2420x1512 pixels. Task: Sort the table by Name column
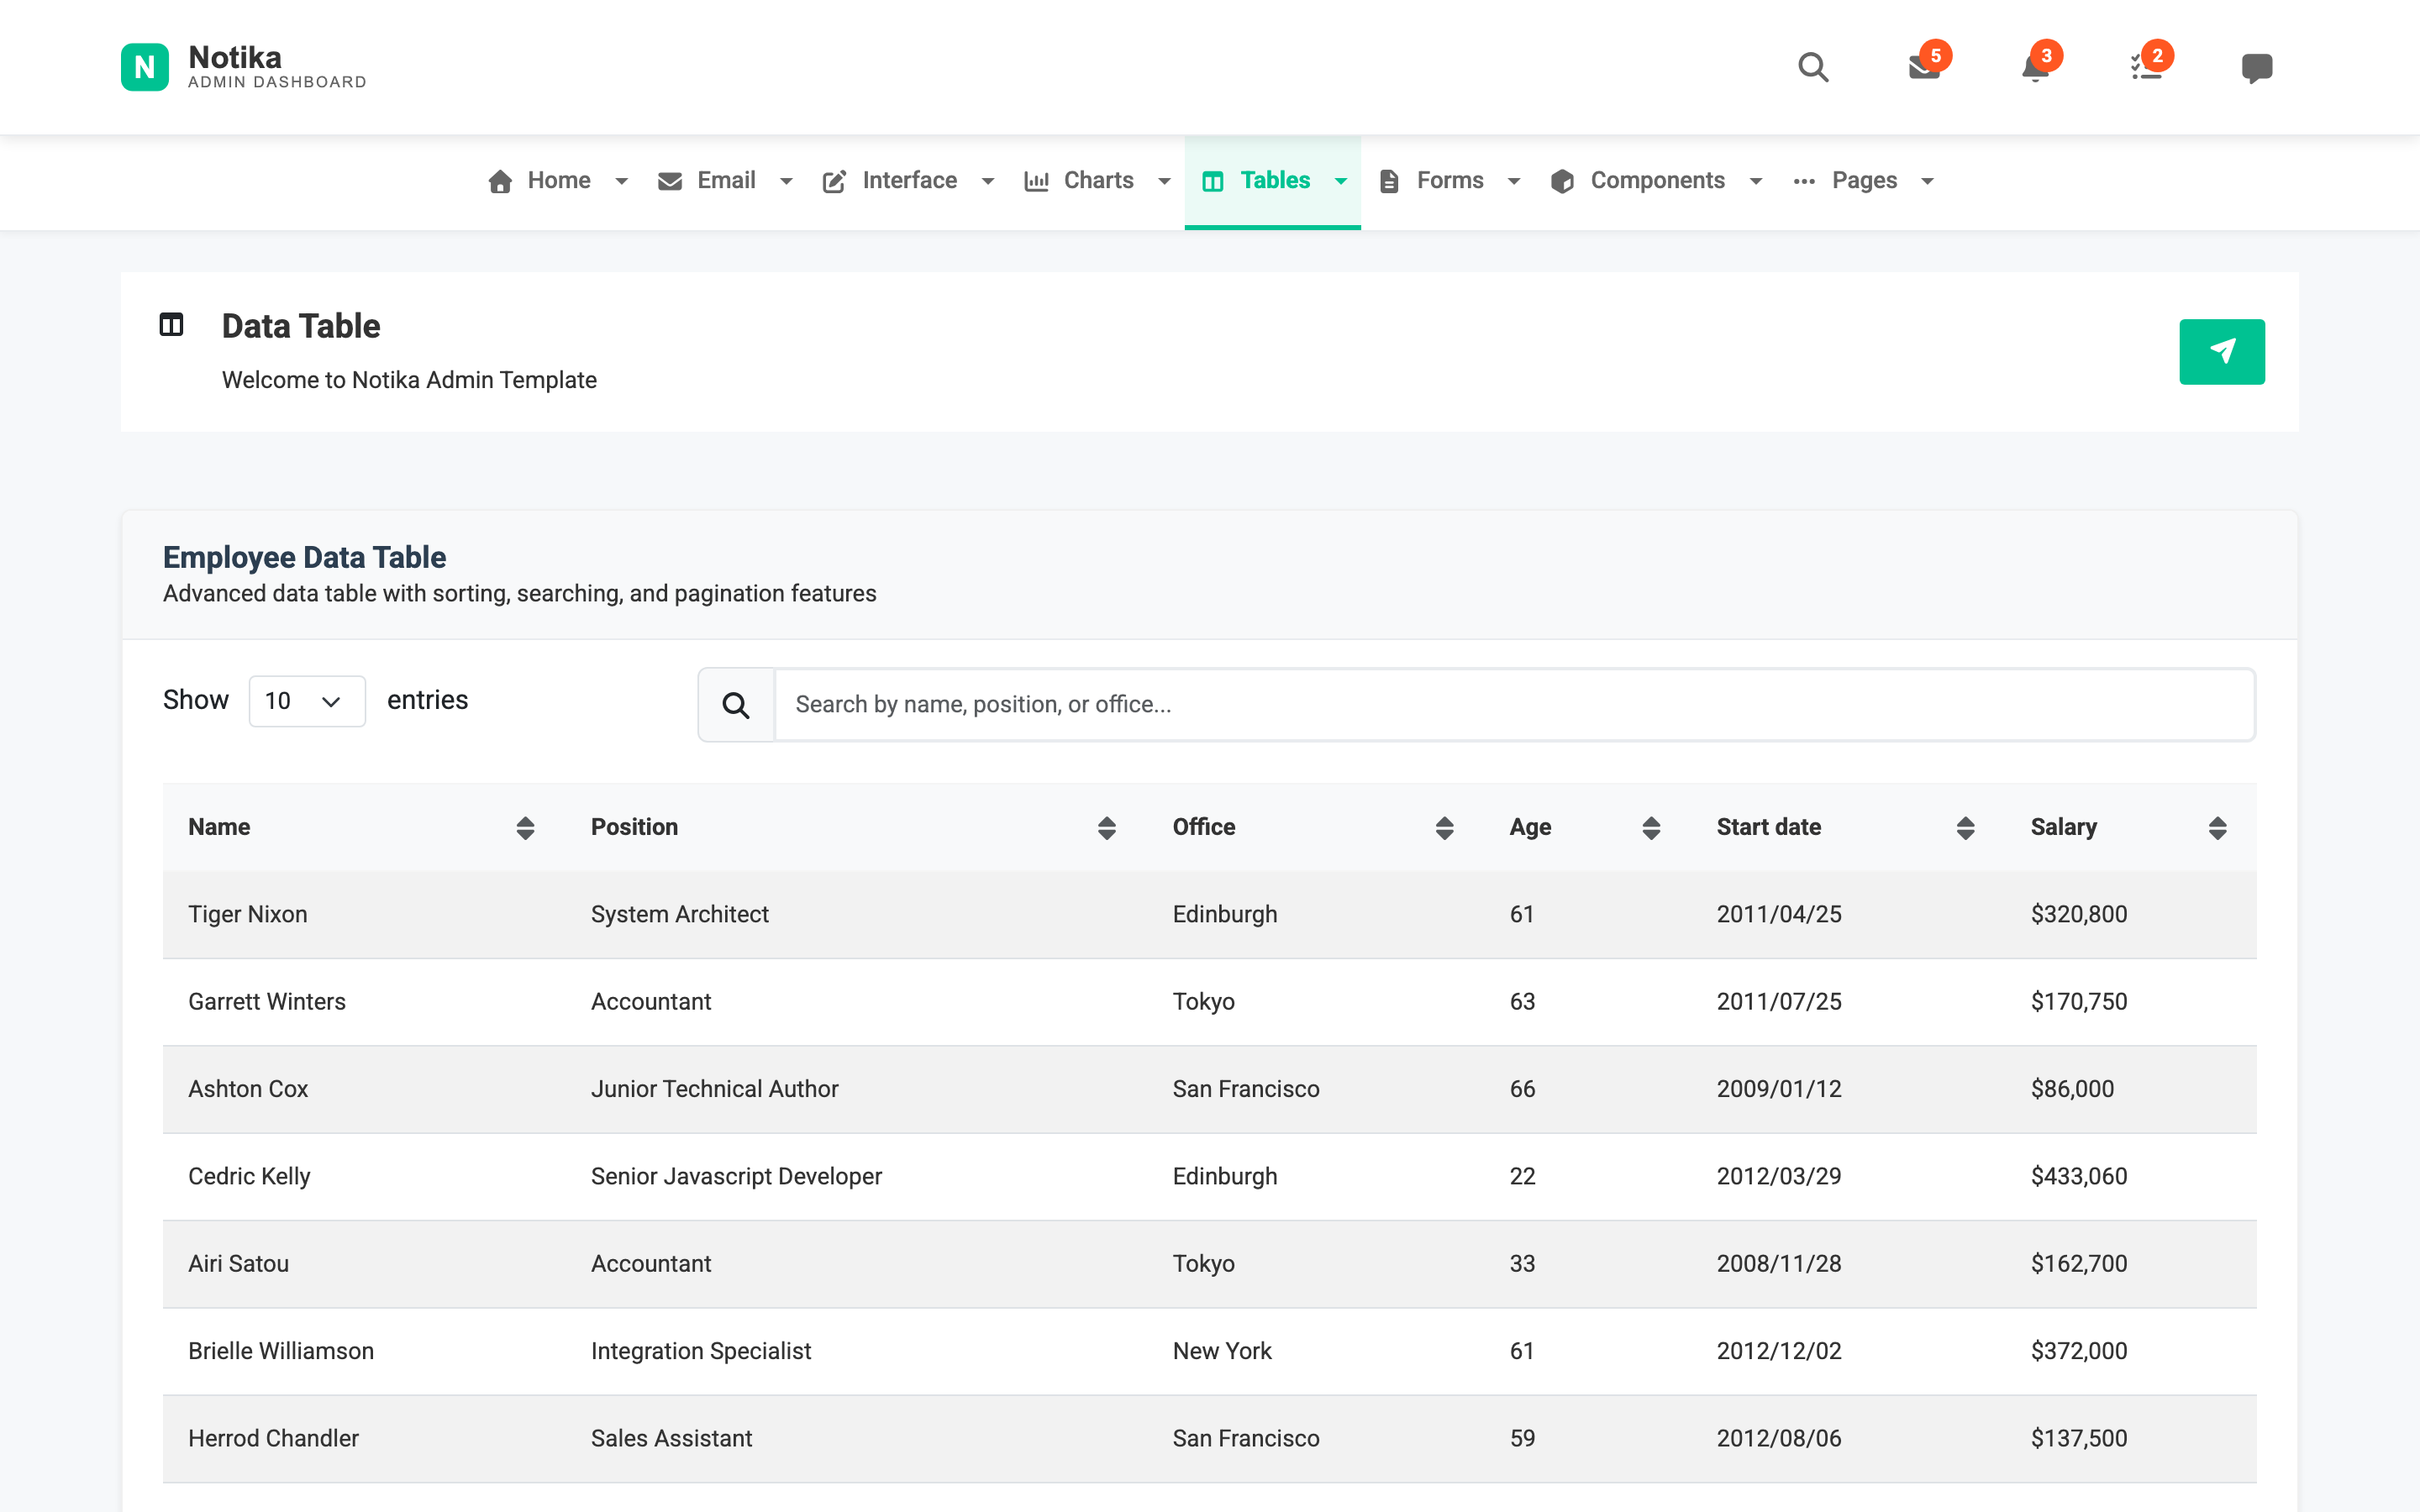coord(525,827)
